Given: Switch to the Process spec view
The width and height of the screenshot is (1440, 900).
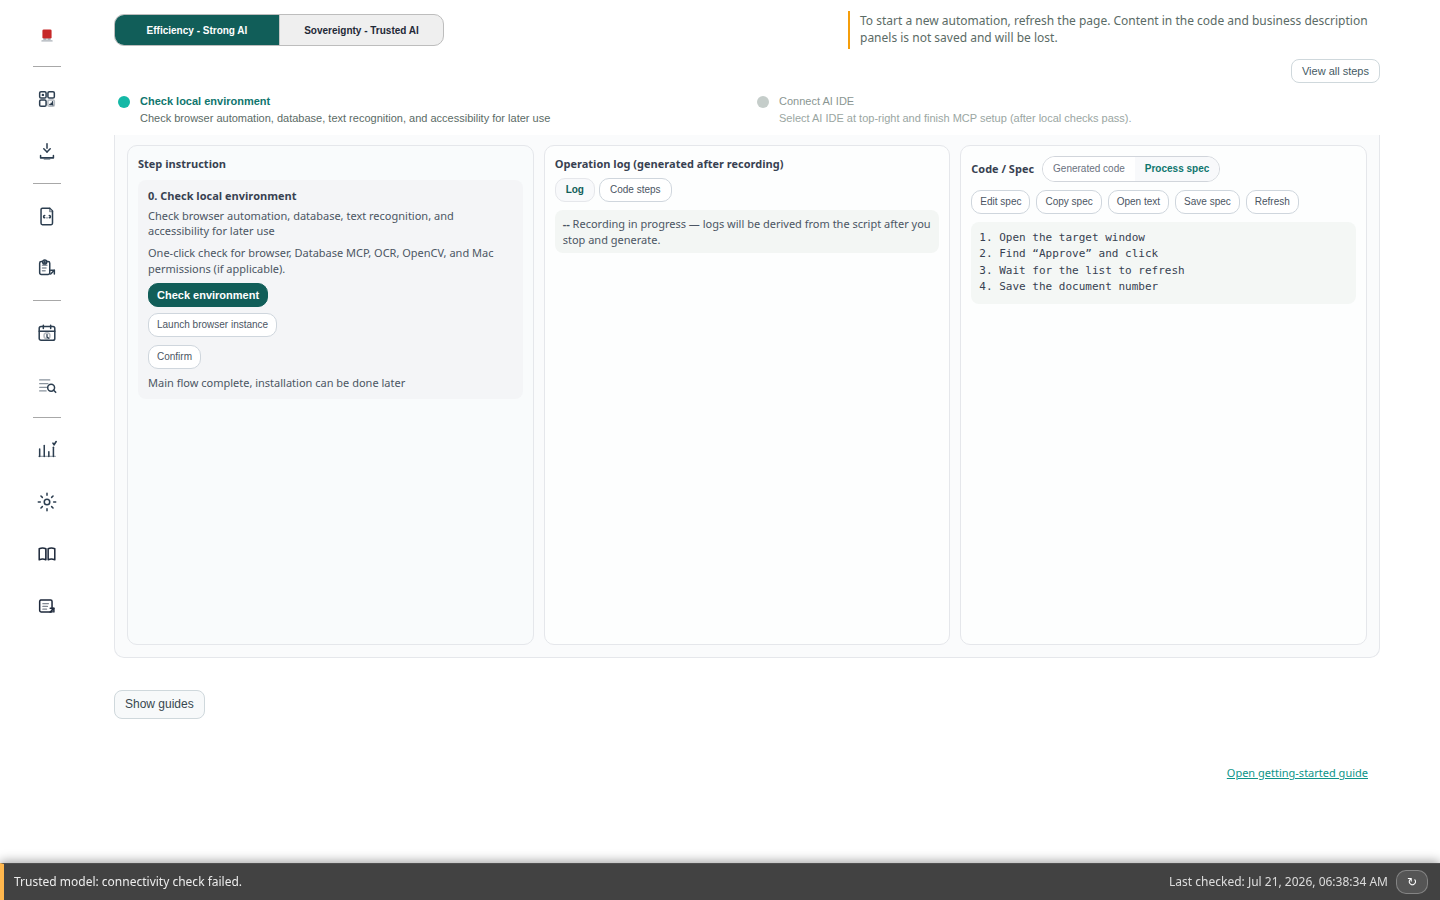Looking at the screenshot, I should 1177,169.
